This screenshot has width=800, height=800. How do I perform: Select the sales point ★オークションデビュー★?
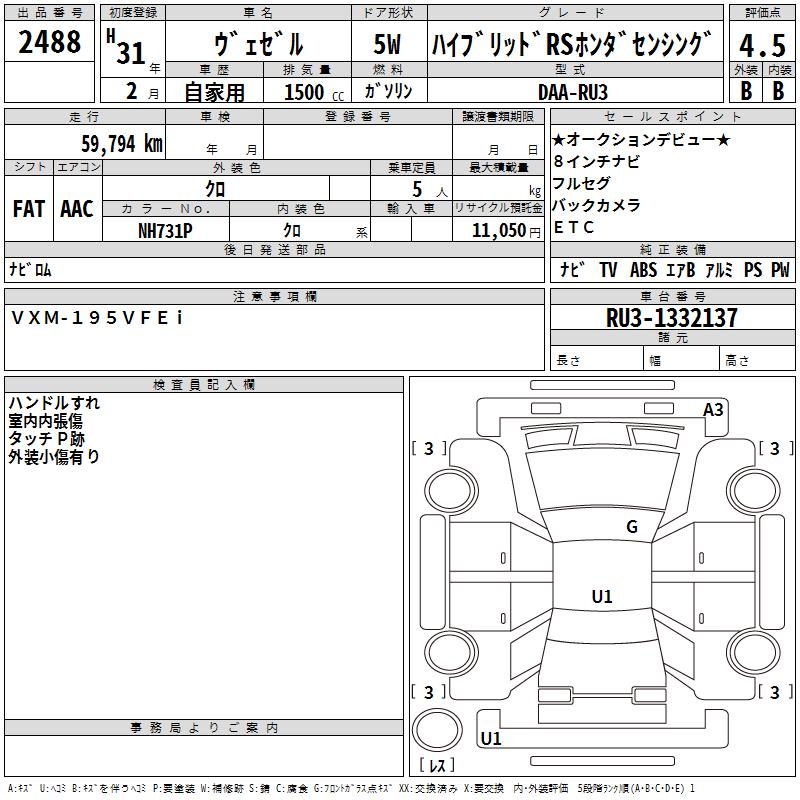coord(641,139)
